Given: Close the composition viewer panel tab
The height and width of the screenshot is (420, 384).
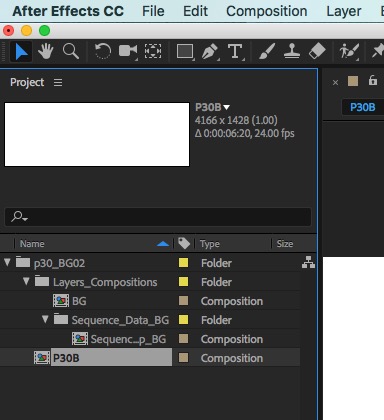Looking at the screenshot, I should [x=335, y=82].
